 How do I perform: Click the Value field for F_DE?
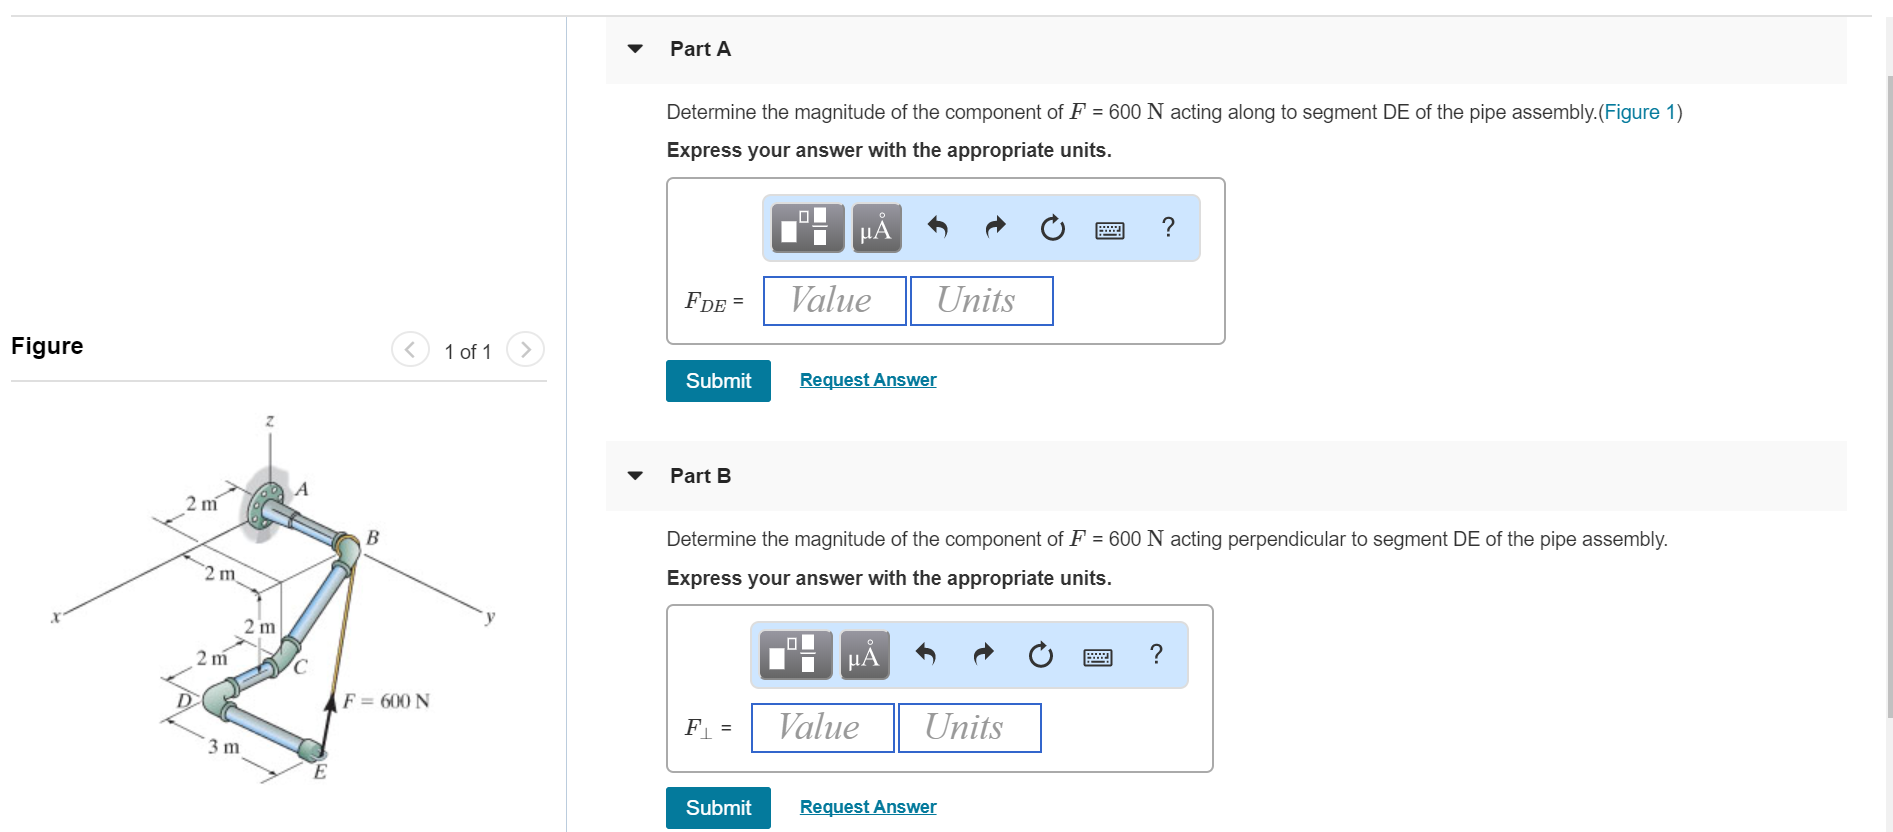pyautogui.click(x=833, y=300)
